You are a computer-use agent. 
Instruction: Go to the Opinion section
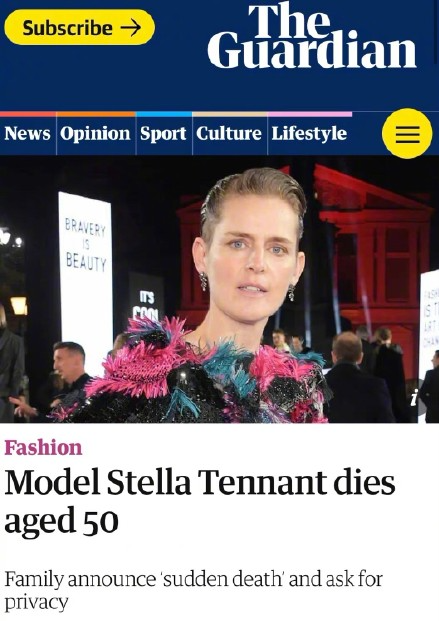(95, 133)
